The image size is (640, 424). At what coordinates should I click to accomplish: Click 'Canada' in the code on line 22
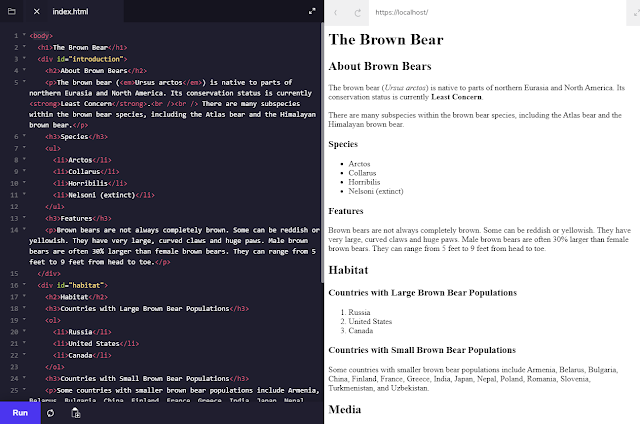tap(80, 355)
